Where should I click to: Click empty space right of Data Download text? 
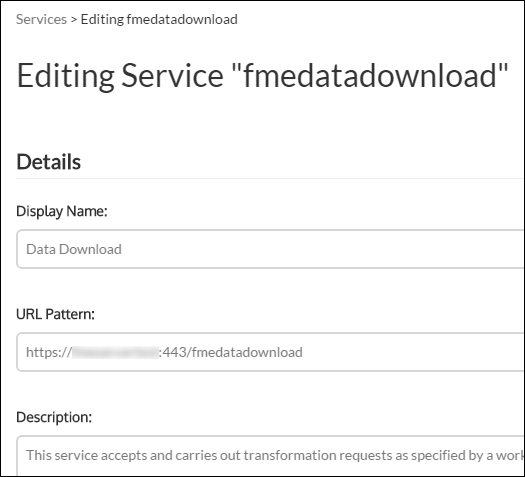(x=321, y=249)
